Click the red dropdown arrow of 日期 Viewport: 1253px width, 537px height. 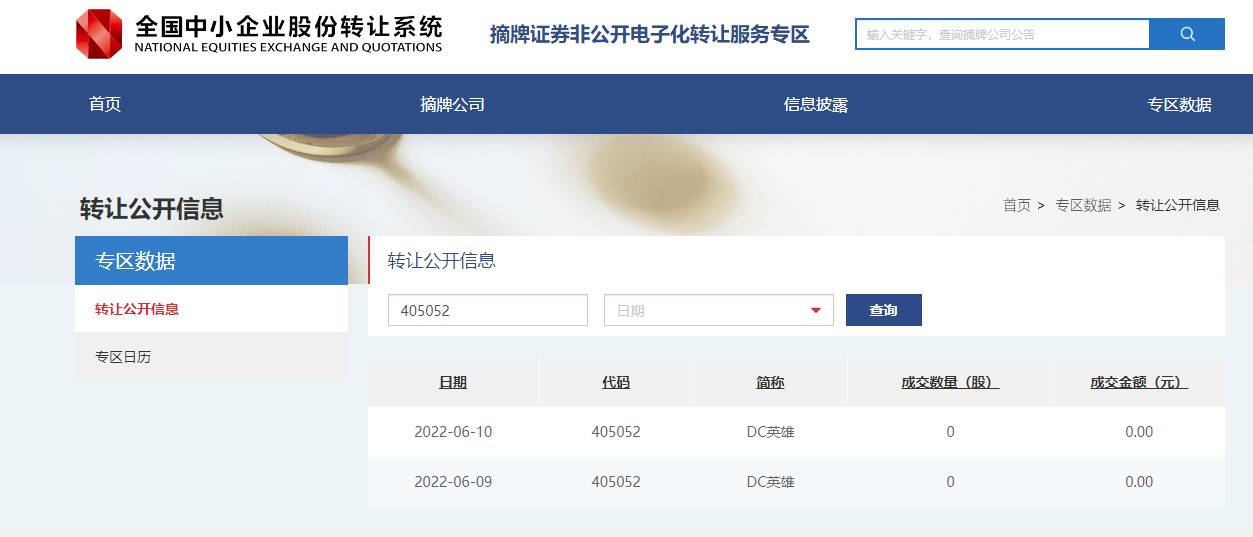point(816,311)
